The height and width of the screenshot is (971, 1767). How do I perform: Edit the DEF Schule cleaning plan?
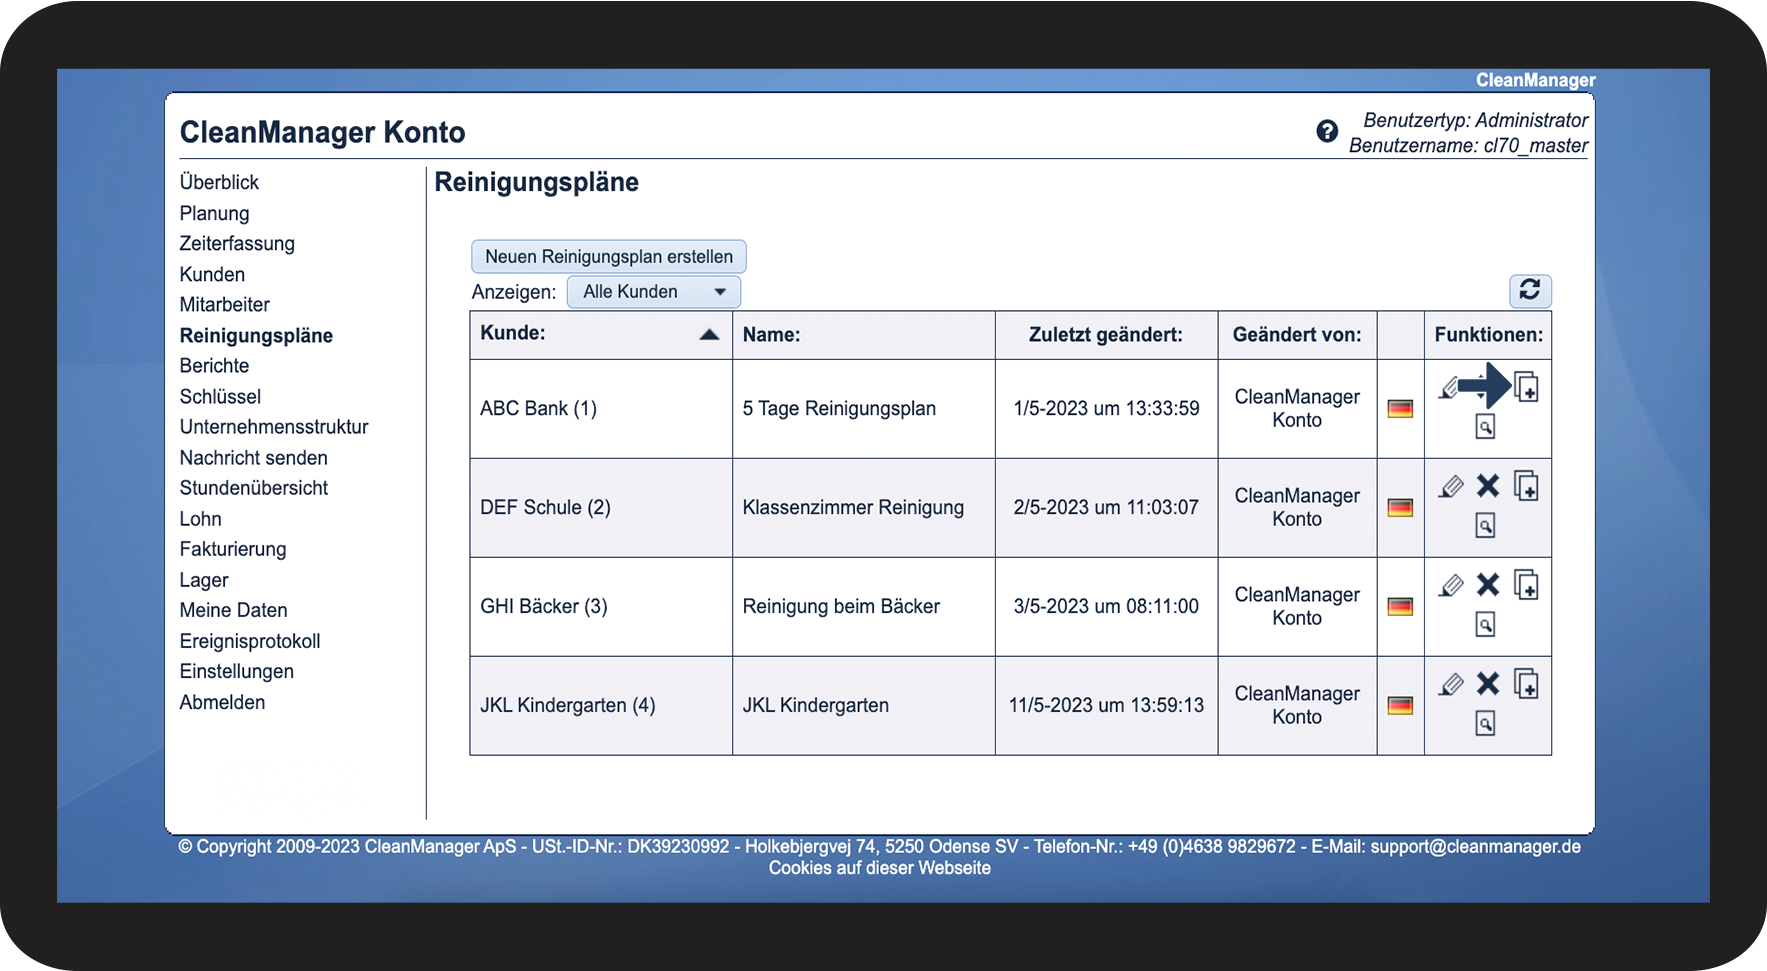pyautogui.click(x=1451, y=487)
